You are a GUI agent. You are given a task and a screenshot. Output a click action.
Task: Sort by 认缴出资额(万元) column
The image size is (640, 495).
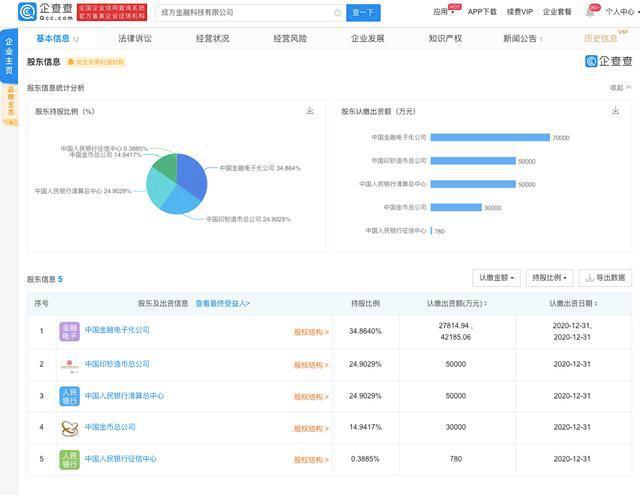tap(457, 304)
